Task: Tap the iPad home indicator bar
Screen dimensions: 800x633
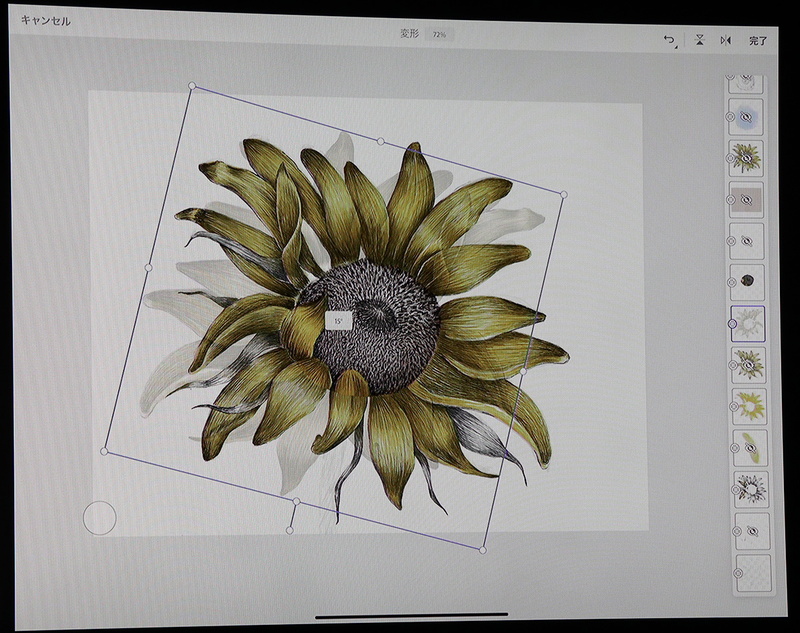Action: pos(411,616)
